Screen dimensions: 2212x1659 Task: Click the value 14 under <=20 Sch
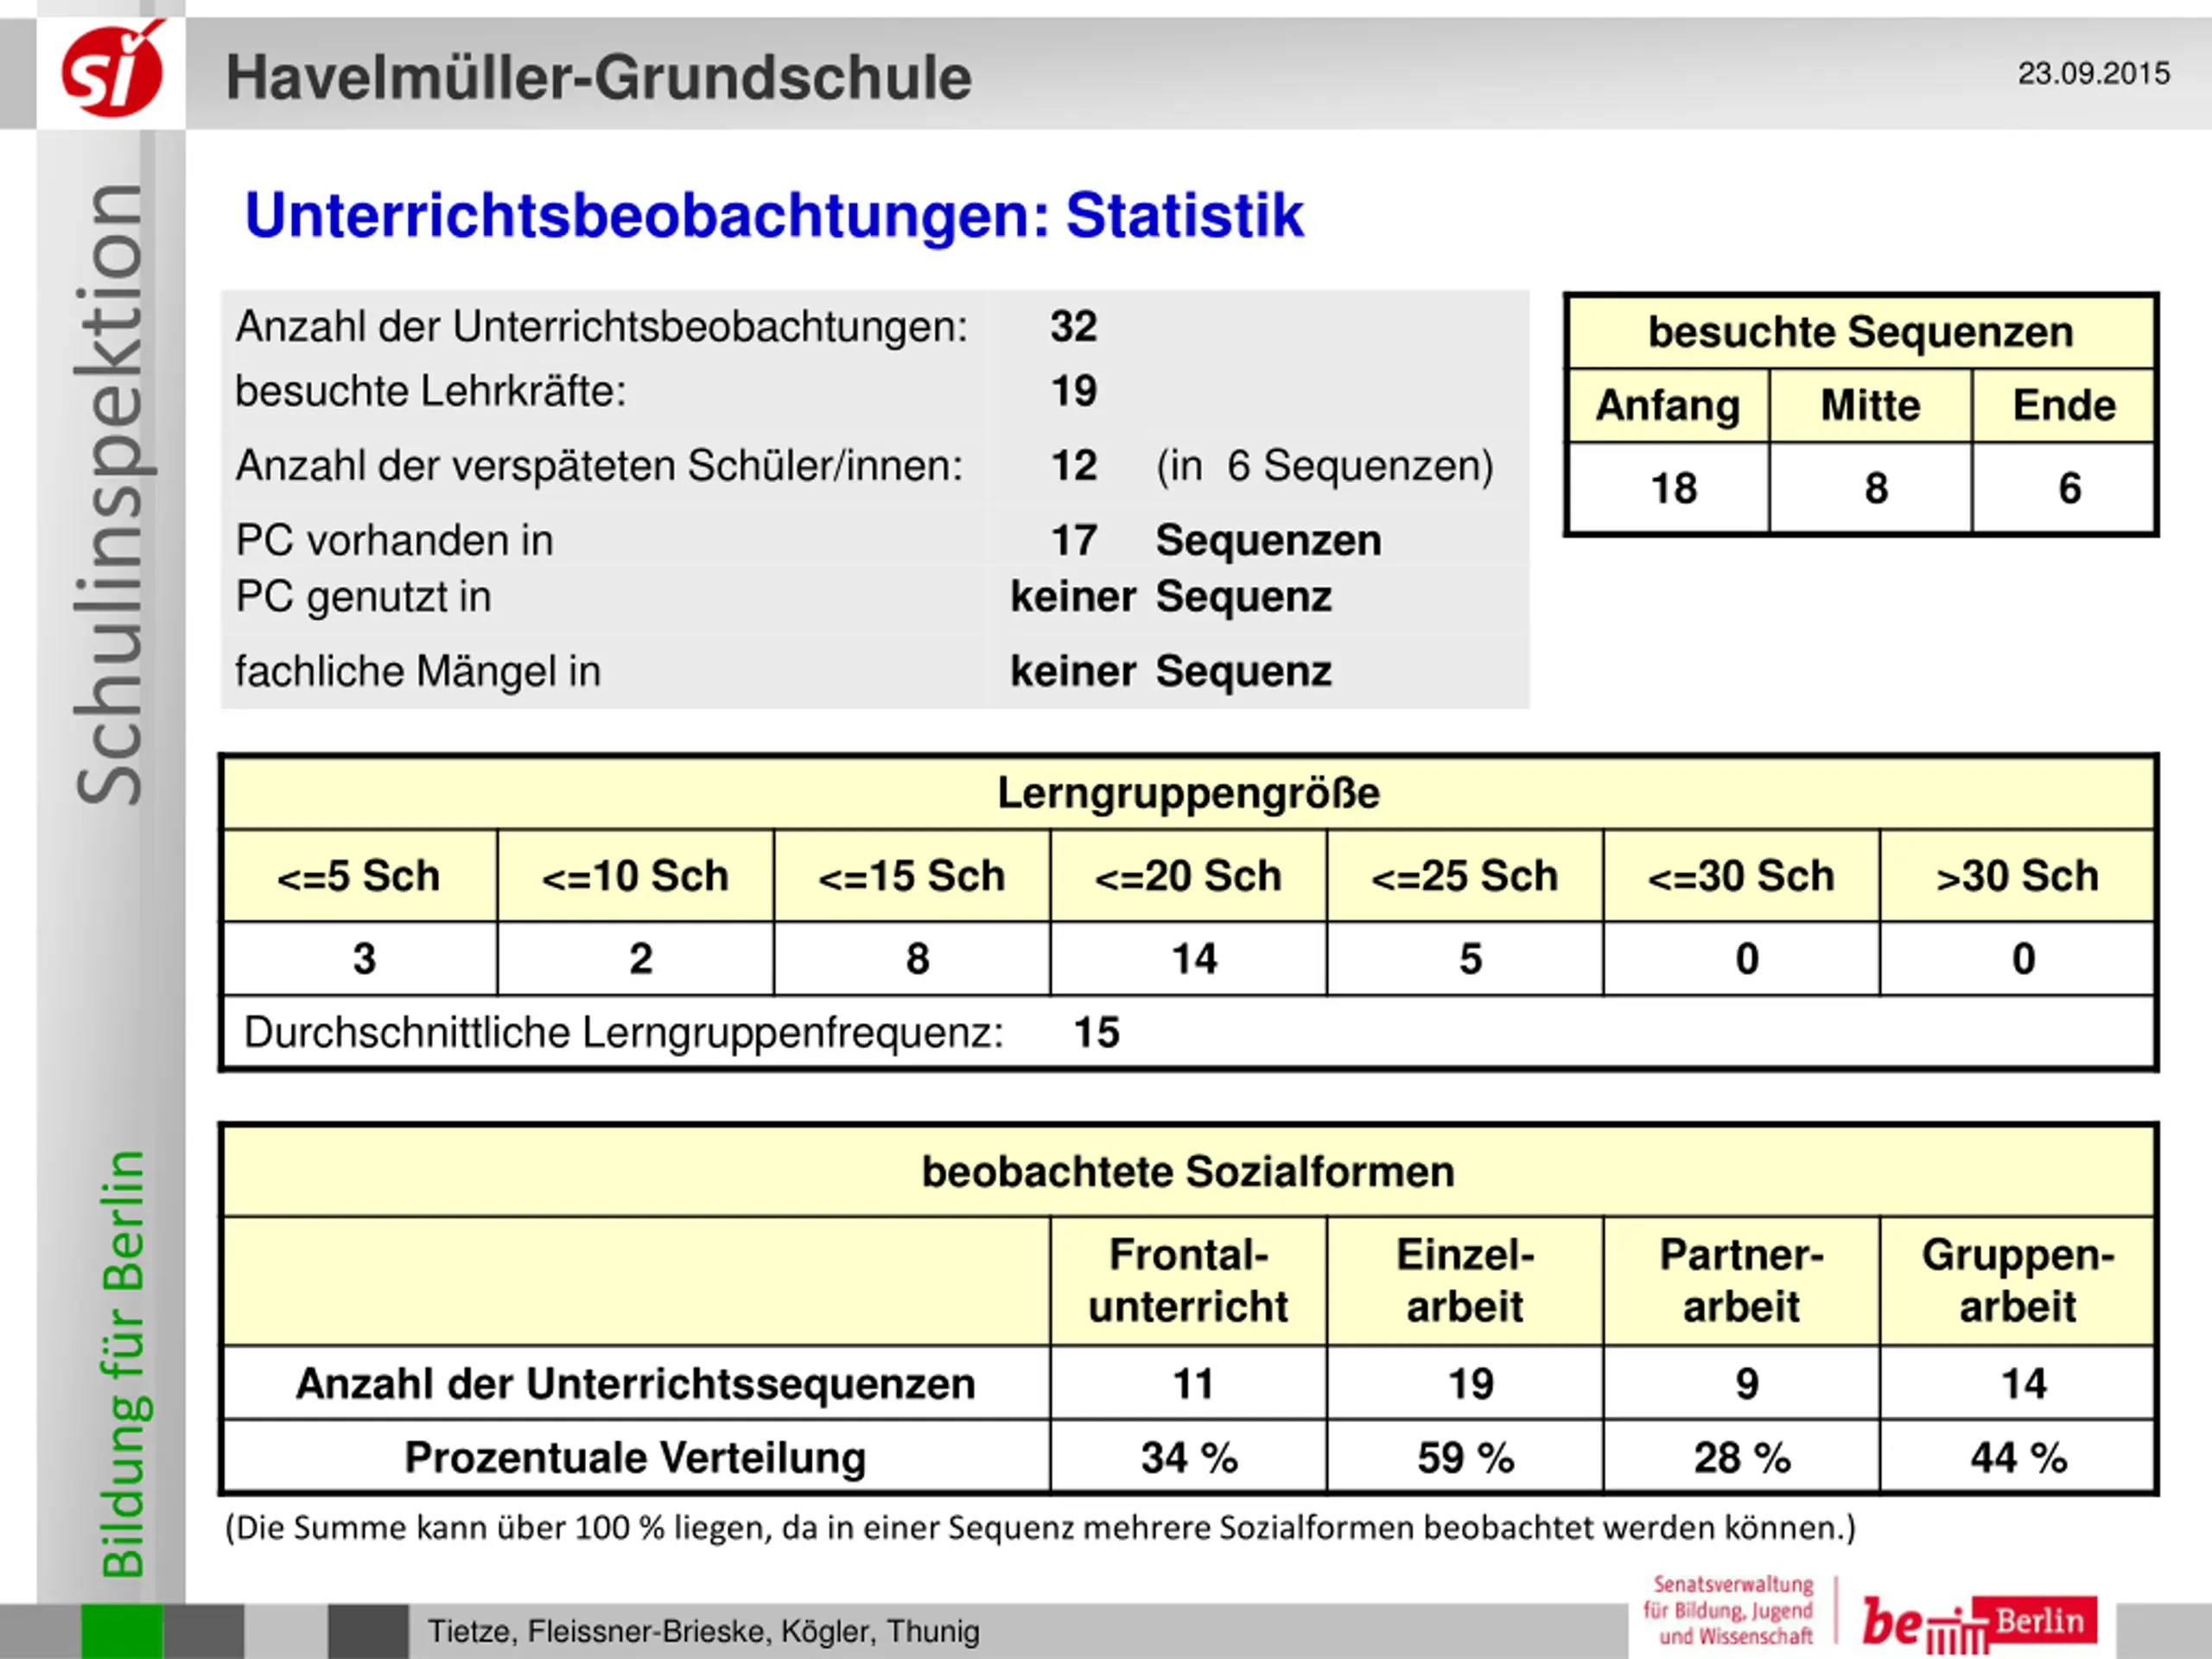1192,959
